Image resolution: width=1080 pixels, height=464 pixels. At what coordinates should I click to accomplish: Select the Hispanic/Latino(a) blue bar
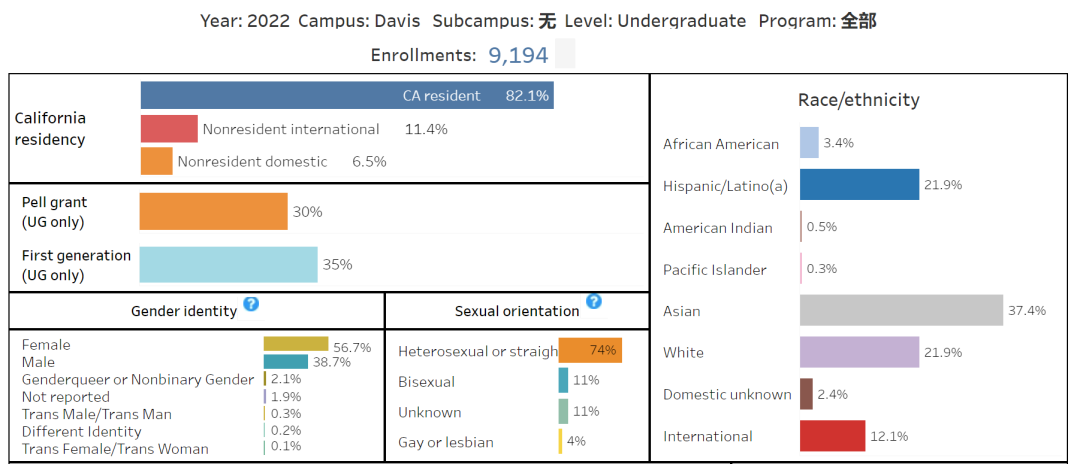click(860, 184)
